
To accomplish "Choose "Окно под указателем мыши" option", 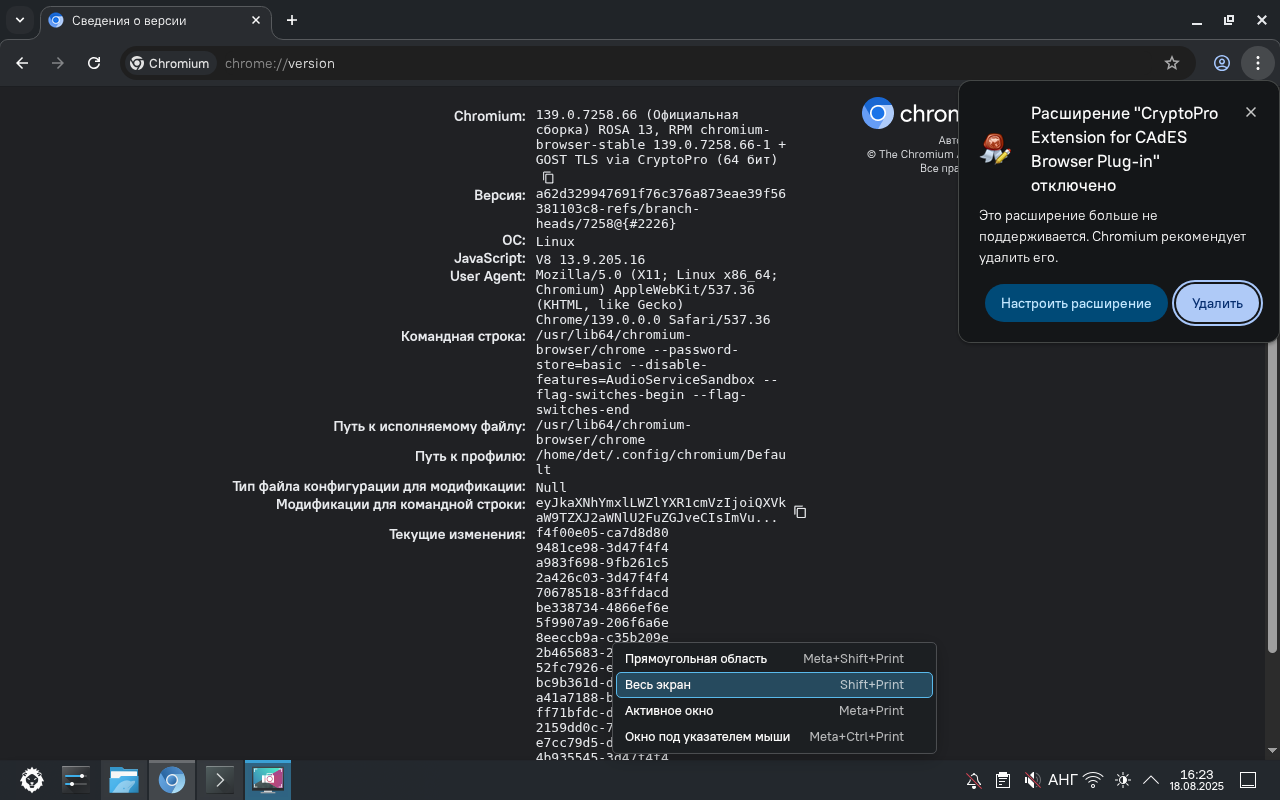I will pyautogui.click(x=774, y=737).
